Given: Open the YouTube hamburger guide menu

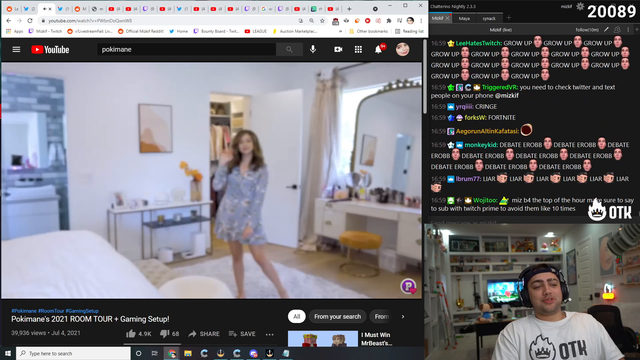Looking at the screenshot, I should click(16, 49).
